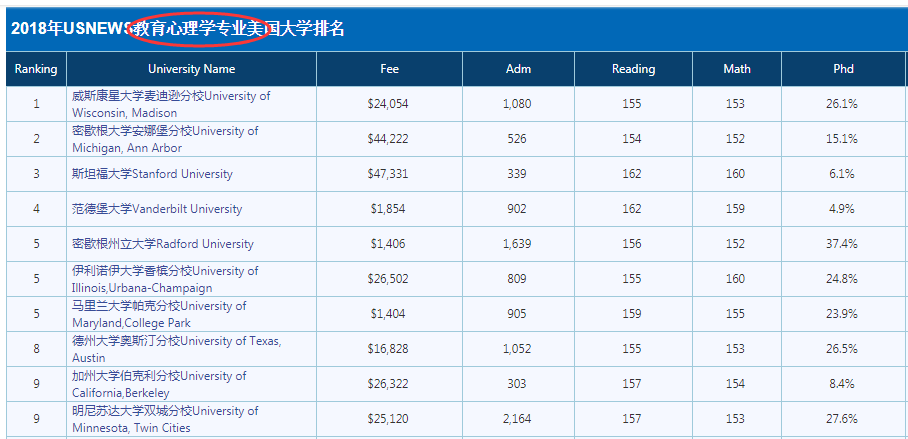Open the Vanderbilt University link

click(x=157, y=209)
